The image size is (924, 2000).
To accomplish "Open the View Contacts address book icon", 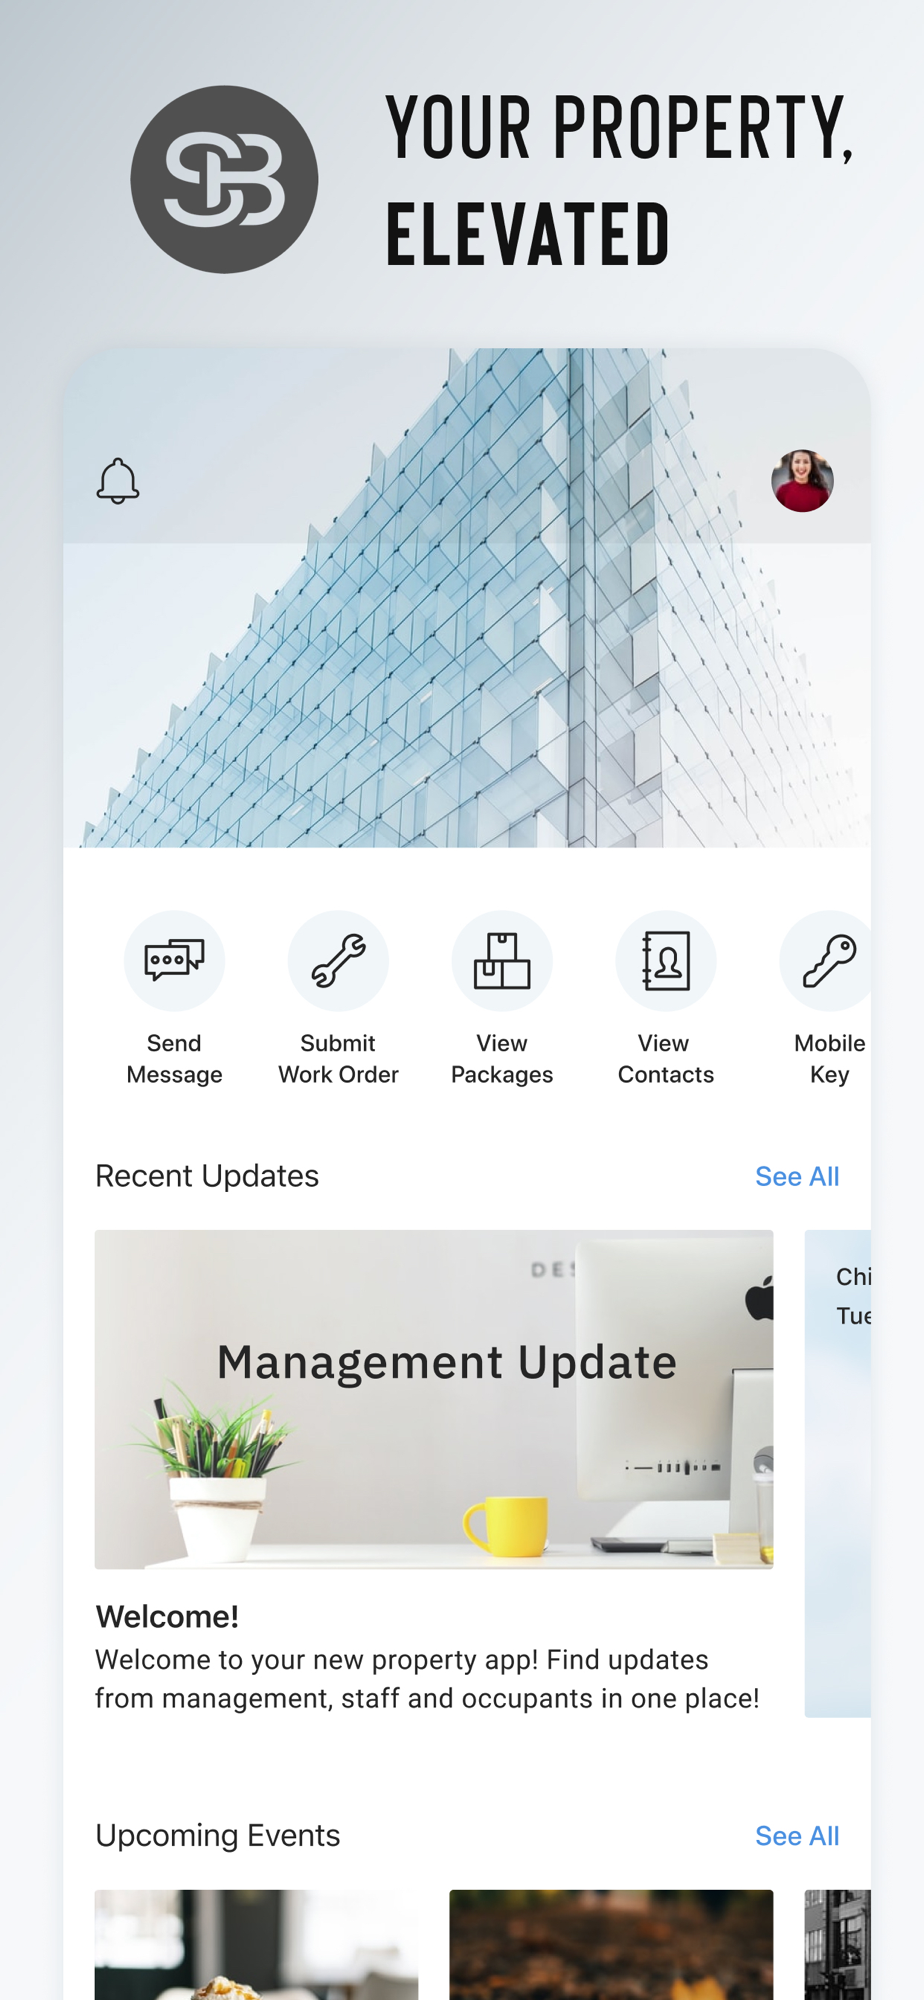I will pos(666,961).
